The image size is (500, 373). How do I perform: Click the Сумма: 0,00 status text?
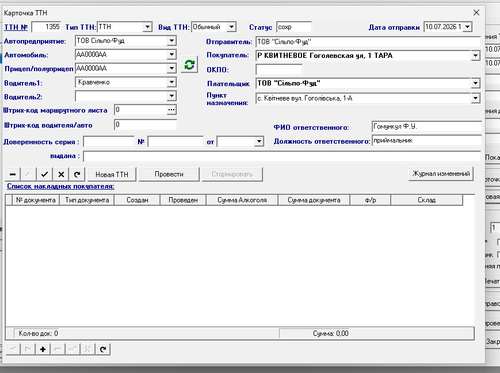coord(331,333)
